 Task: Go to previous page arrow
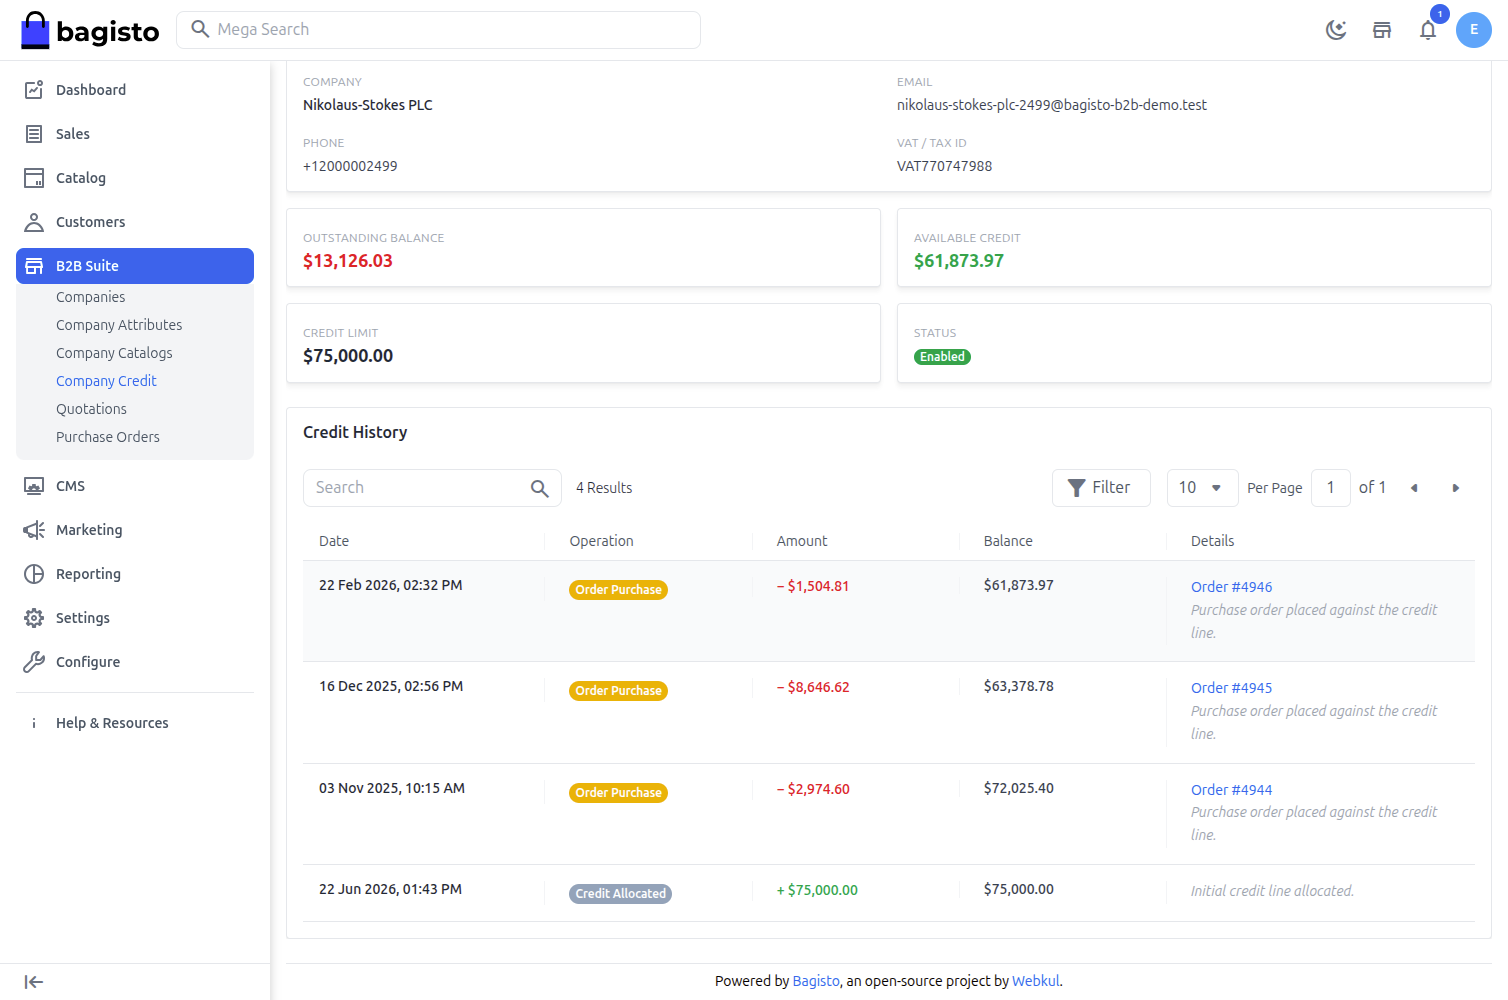click(x=1414, y=488)
